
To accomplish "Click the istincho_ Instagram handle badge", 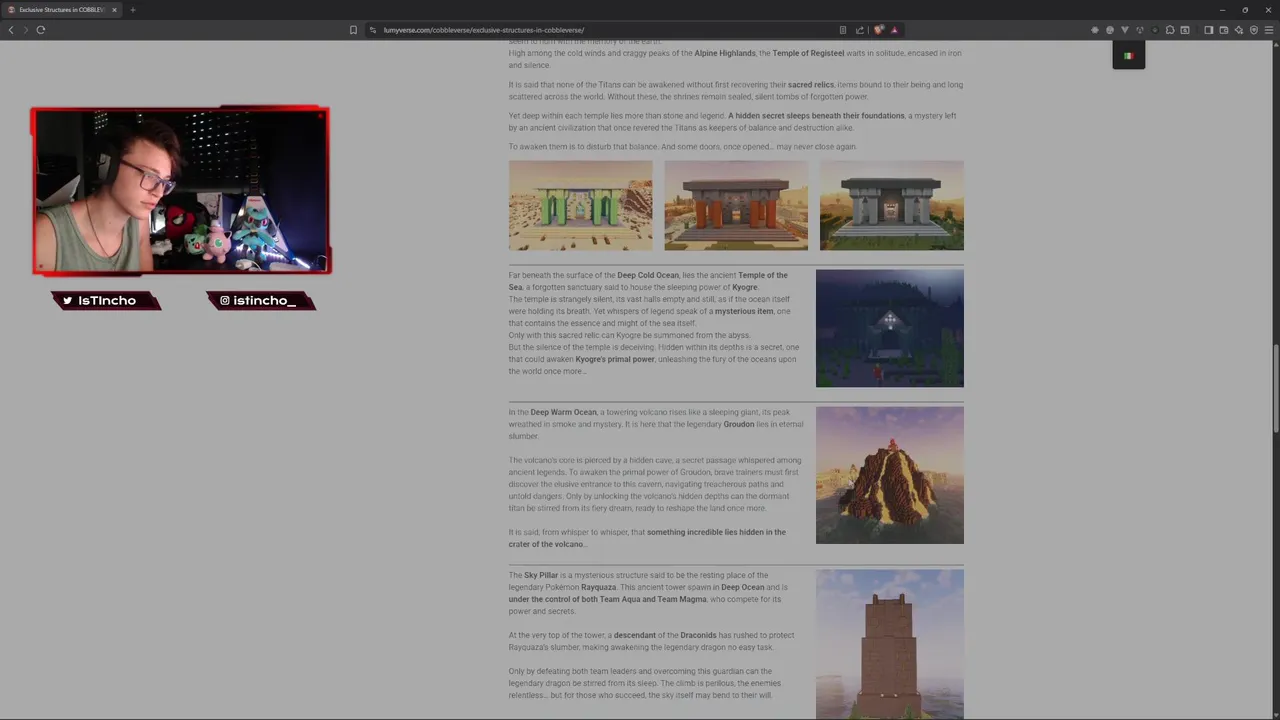I will pyautogui.click(x=260, y=300).
